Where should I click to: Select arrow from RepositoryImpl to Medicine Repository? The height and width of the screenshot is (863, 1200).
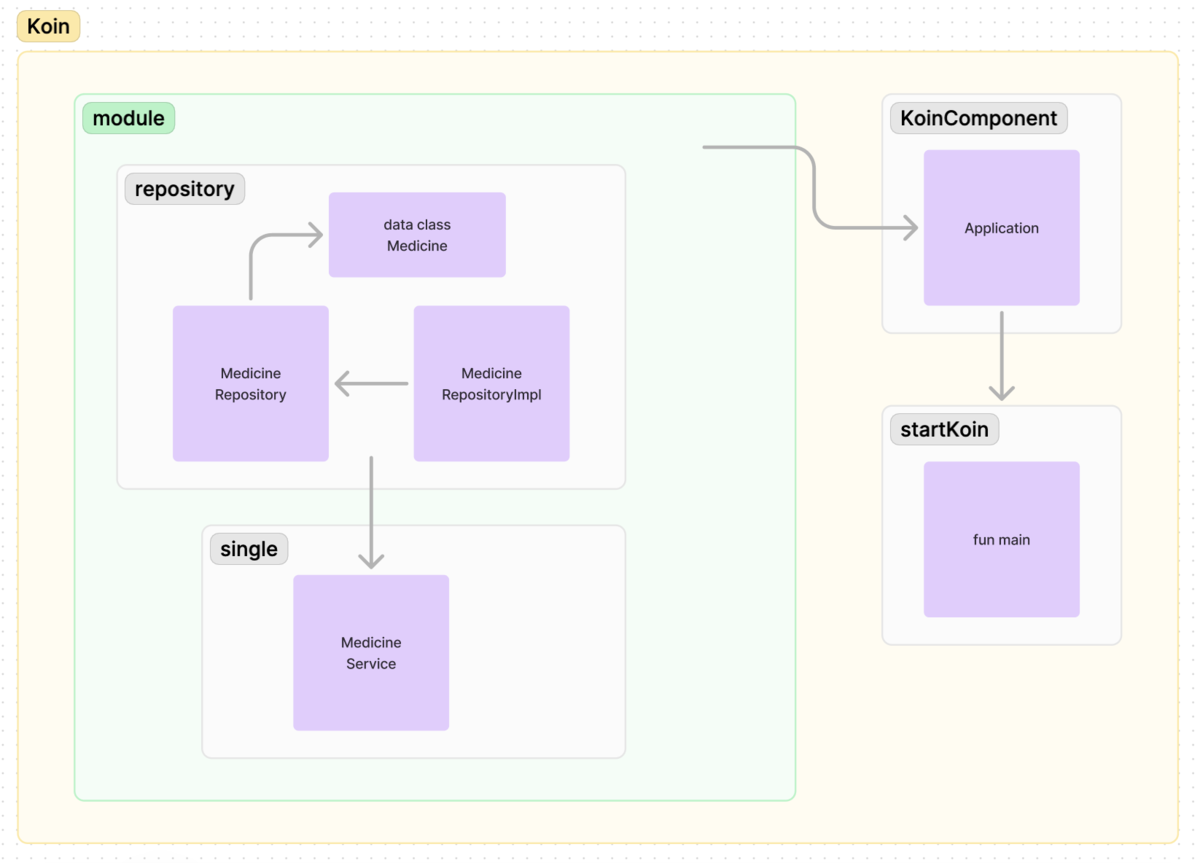[371, 383]
